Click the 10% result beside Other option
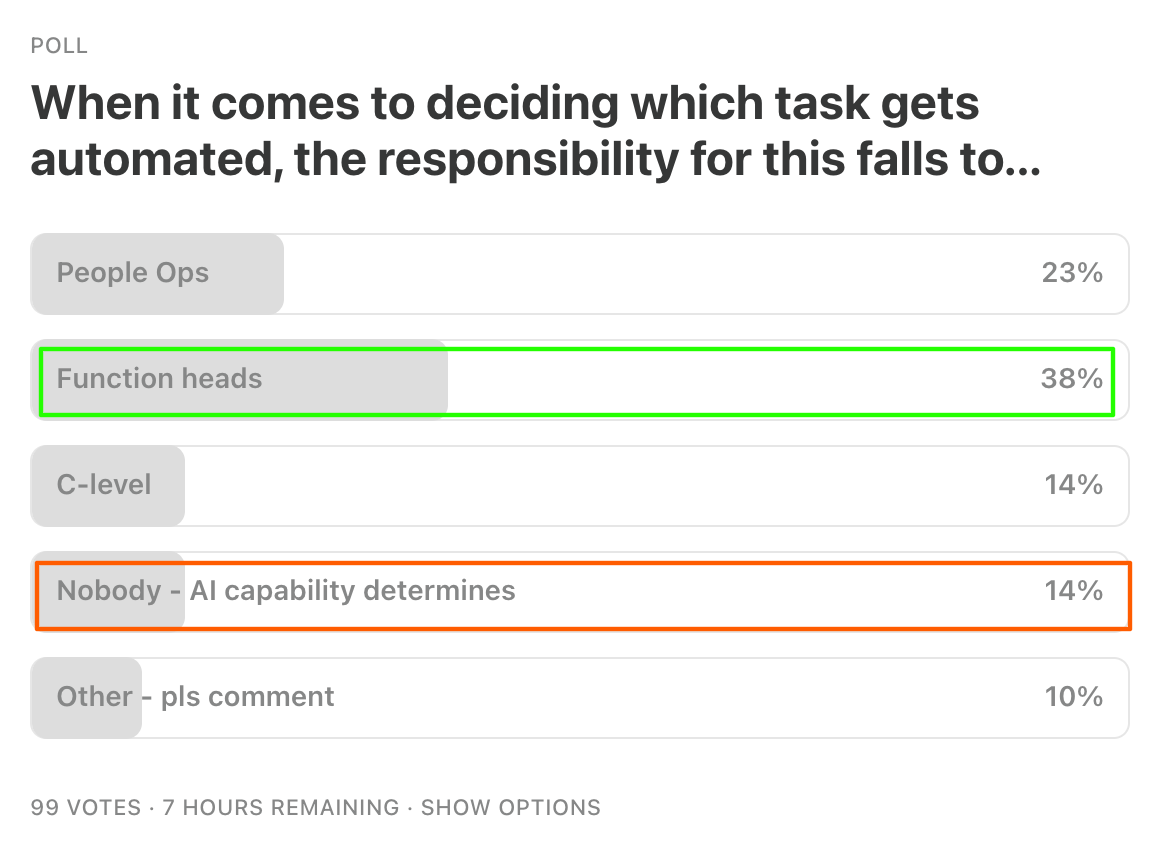Image resolution: width=1162 pixels, height=854 pixels. point(1073,697)
